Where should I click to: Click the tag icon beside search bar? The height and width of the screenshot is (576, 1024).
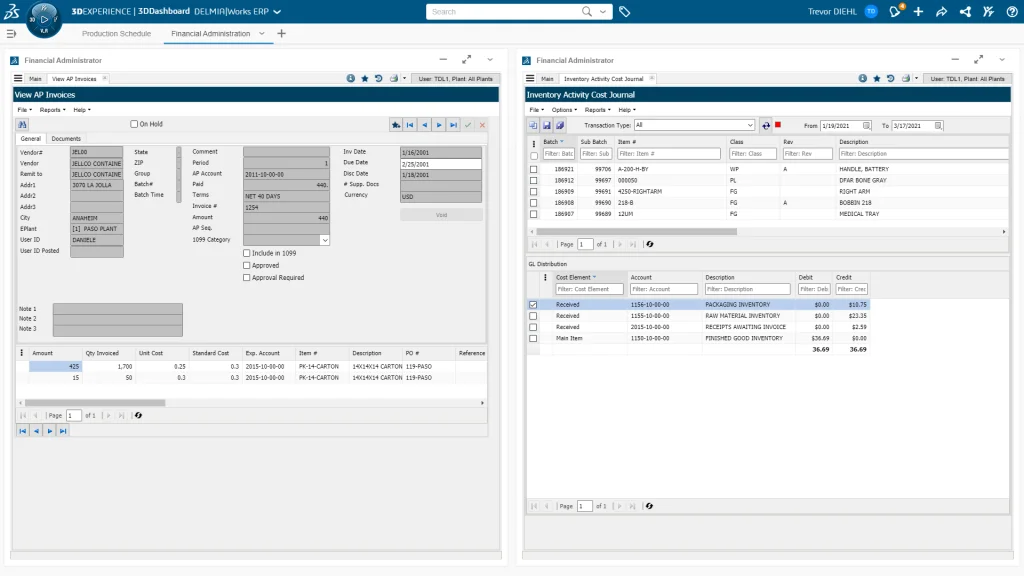coord(625,12)
